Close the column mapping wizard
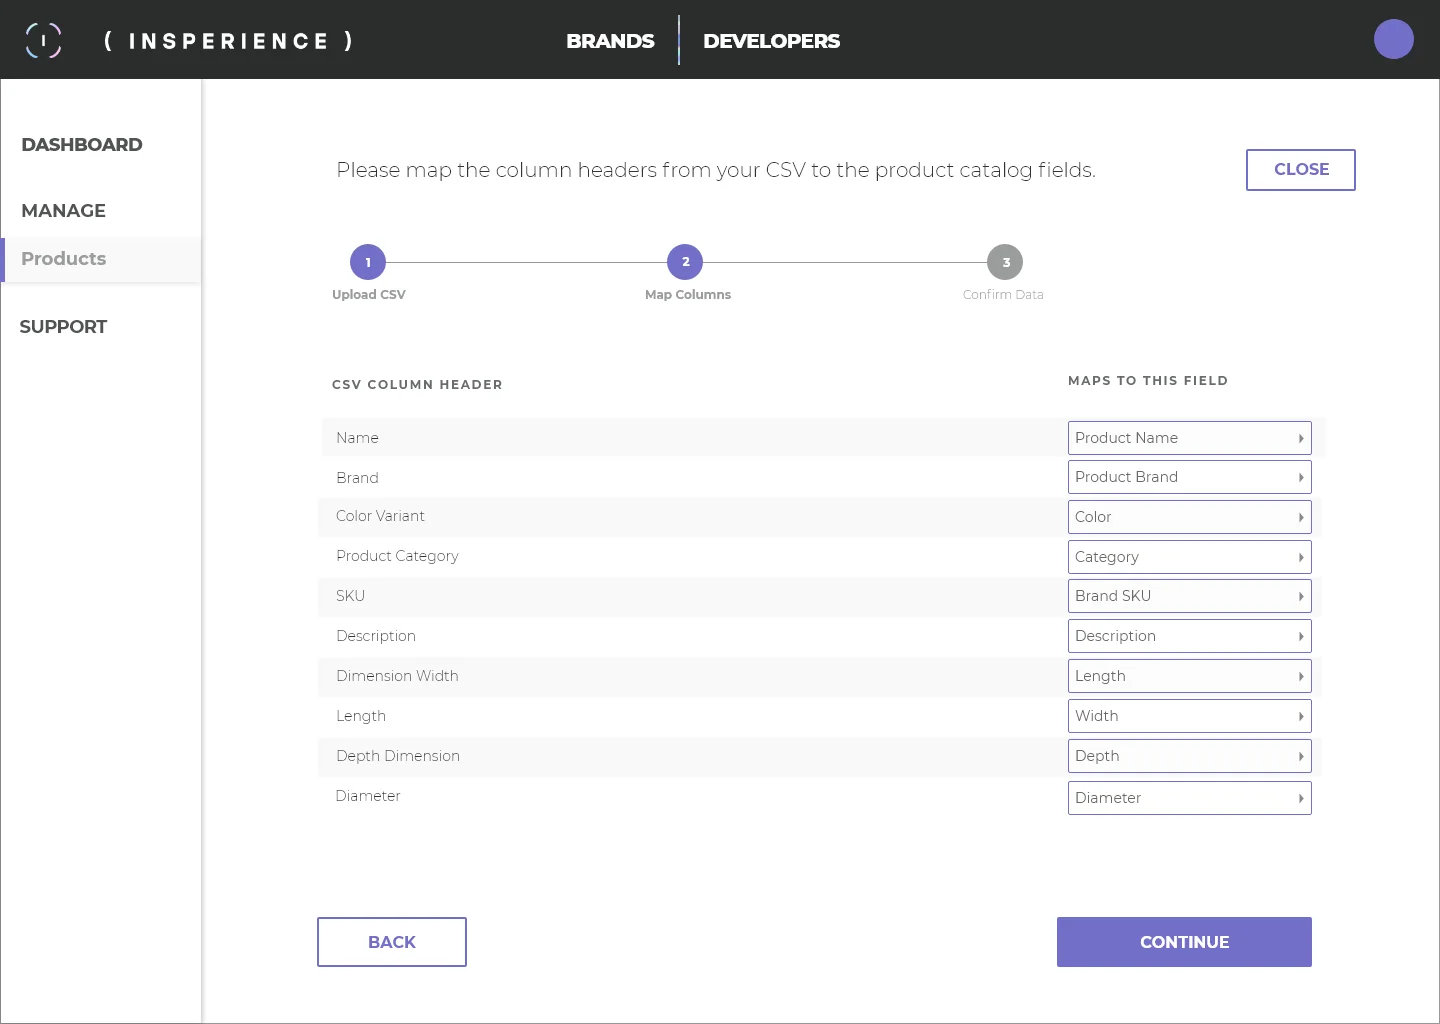 [1301, 170]
